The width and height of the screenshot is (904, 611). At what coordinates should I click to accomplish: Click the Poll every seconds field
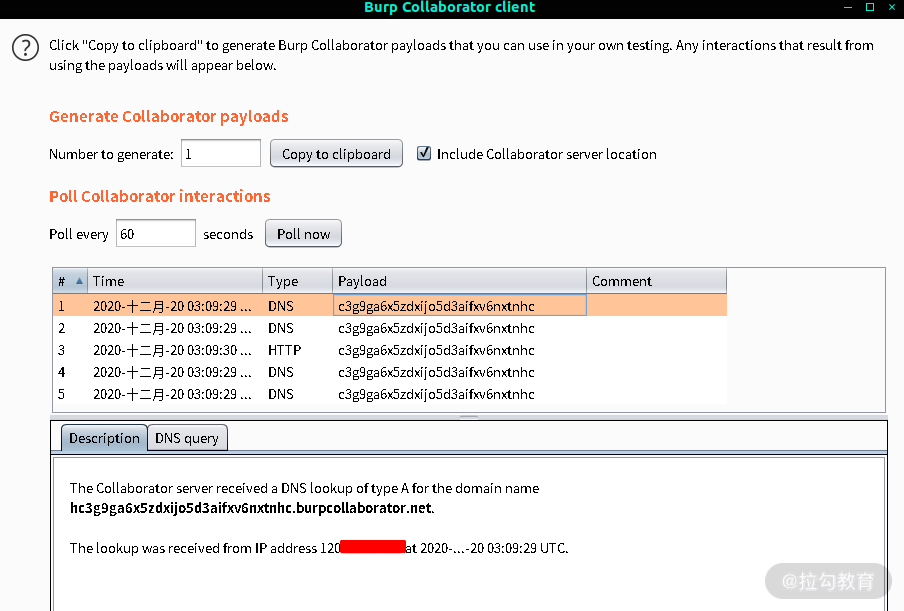(156, 233)
